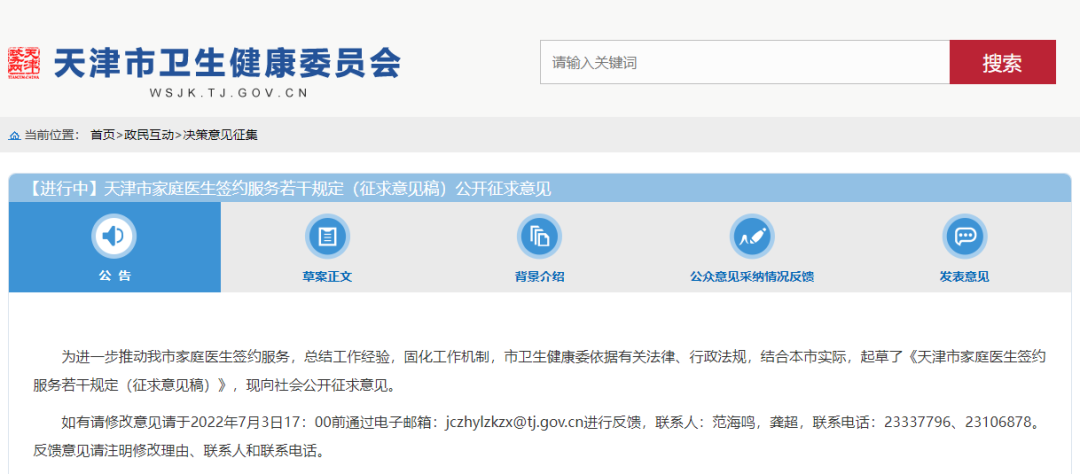Switch to the 草案正文 tab label

point(327,277)
